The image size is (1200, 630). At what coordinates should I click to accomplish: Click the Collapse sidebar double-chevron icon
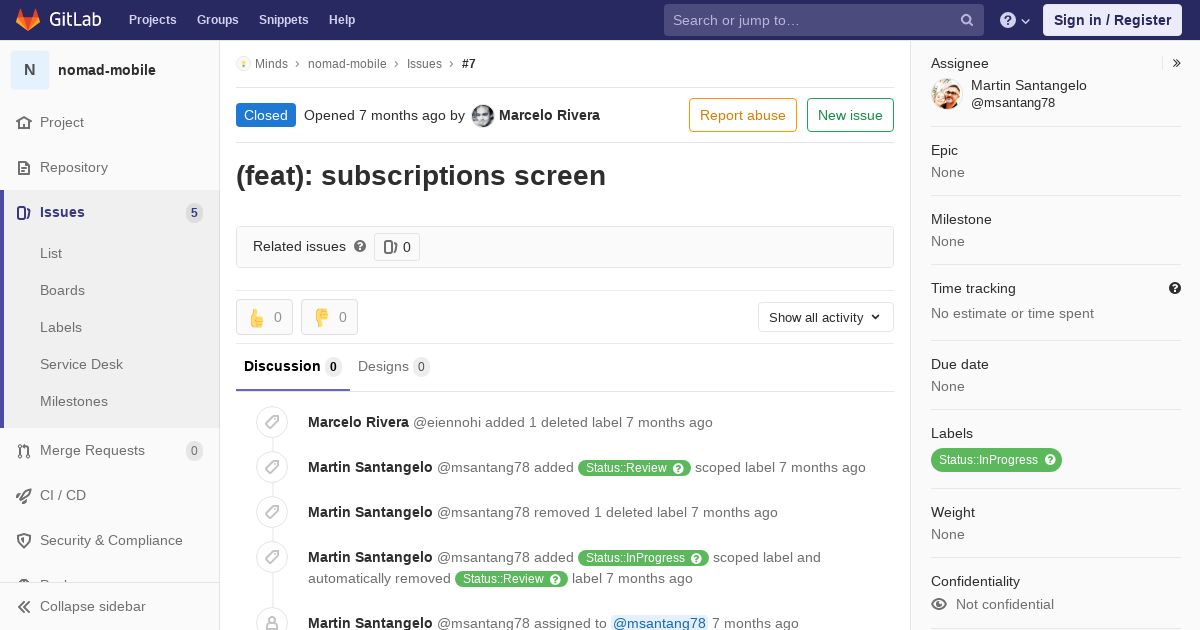coord(24,606)
